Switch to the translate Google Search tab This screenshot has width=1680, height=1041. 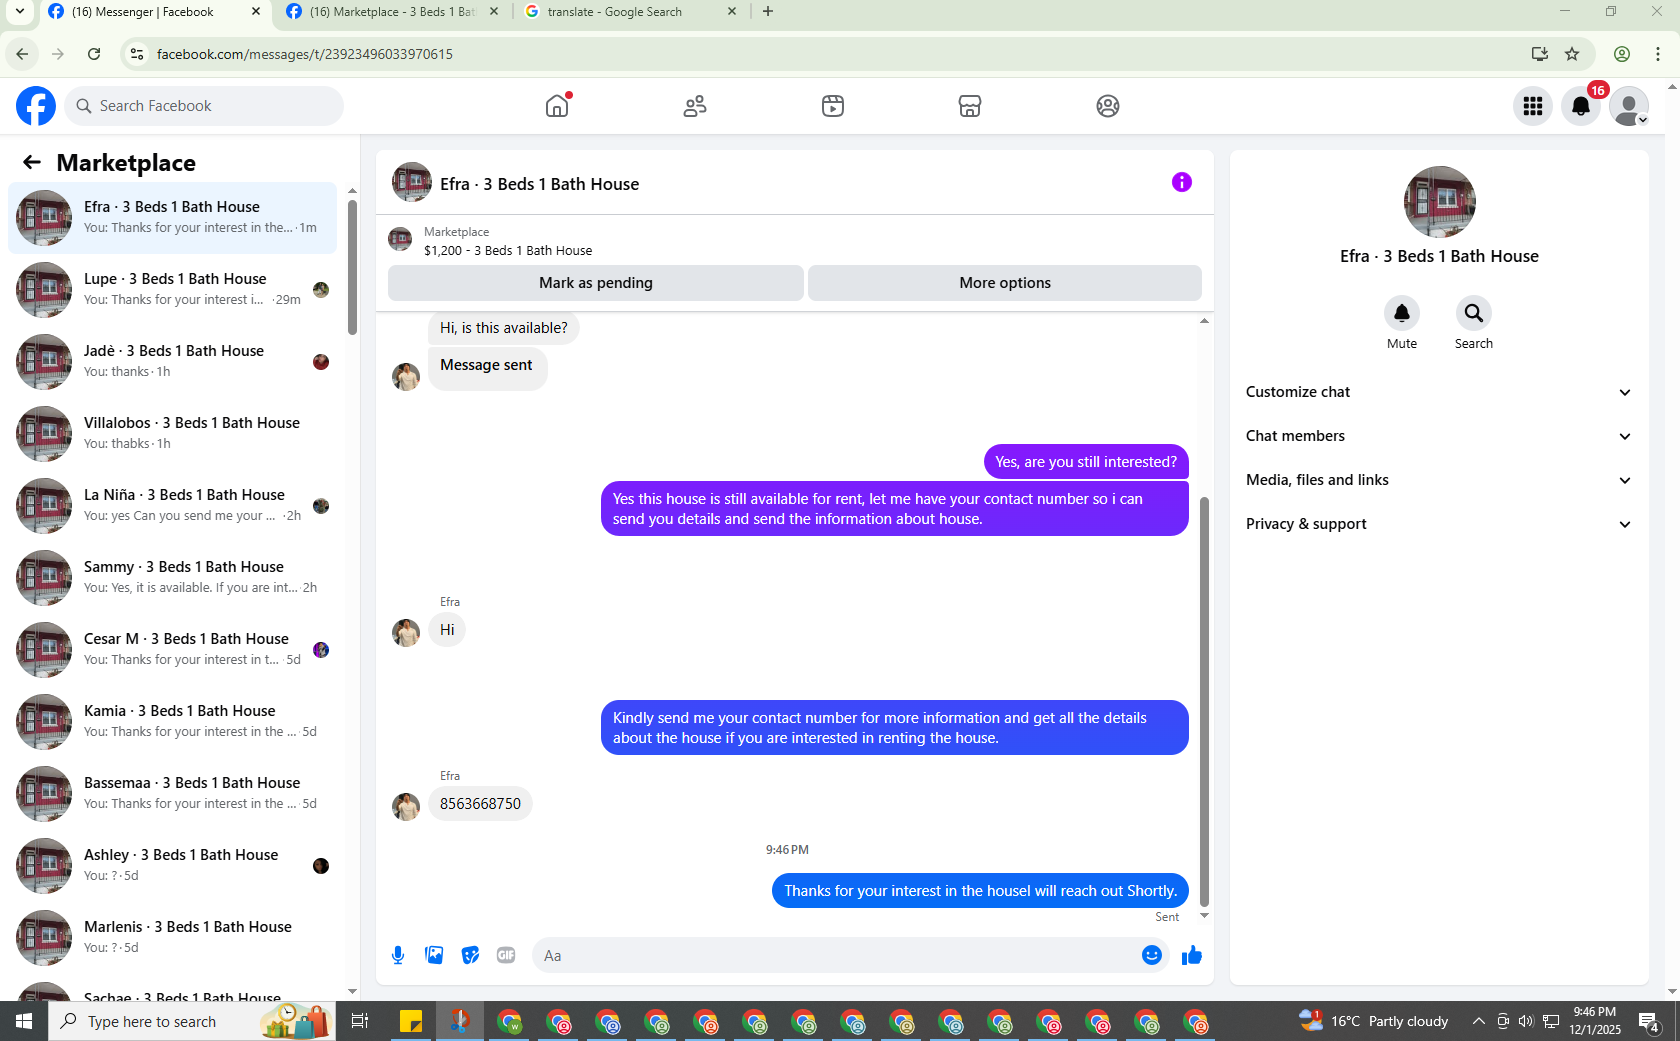630,12
